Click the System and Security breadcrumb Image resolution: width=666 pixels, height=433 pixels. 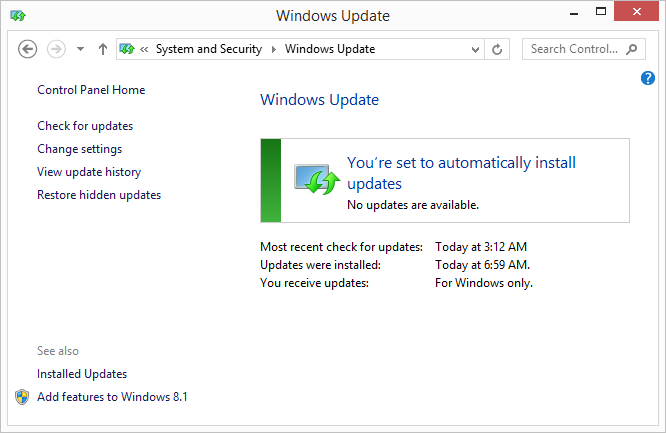(x=209, y=49)
